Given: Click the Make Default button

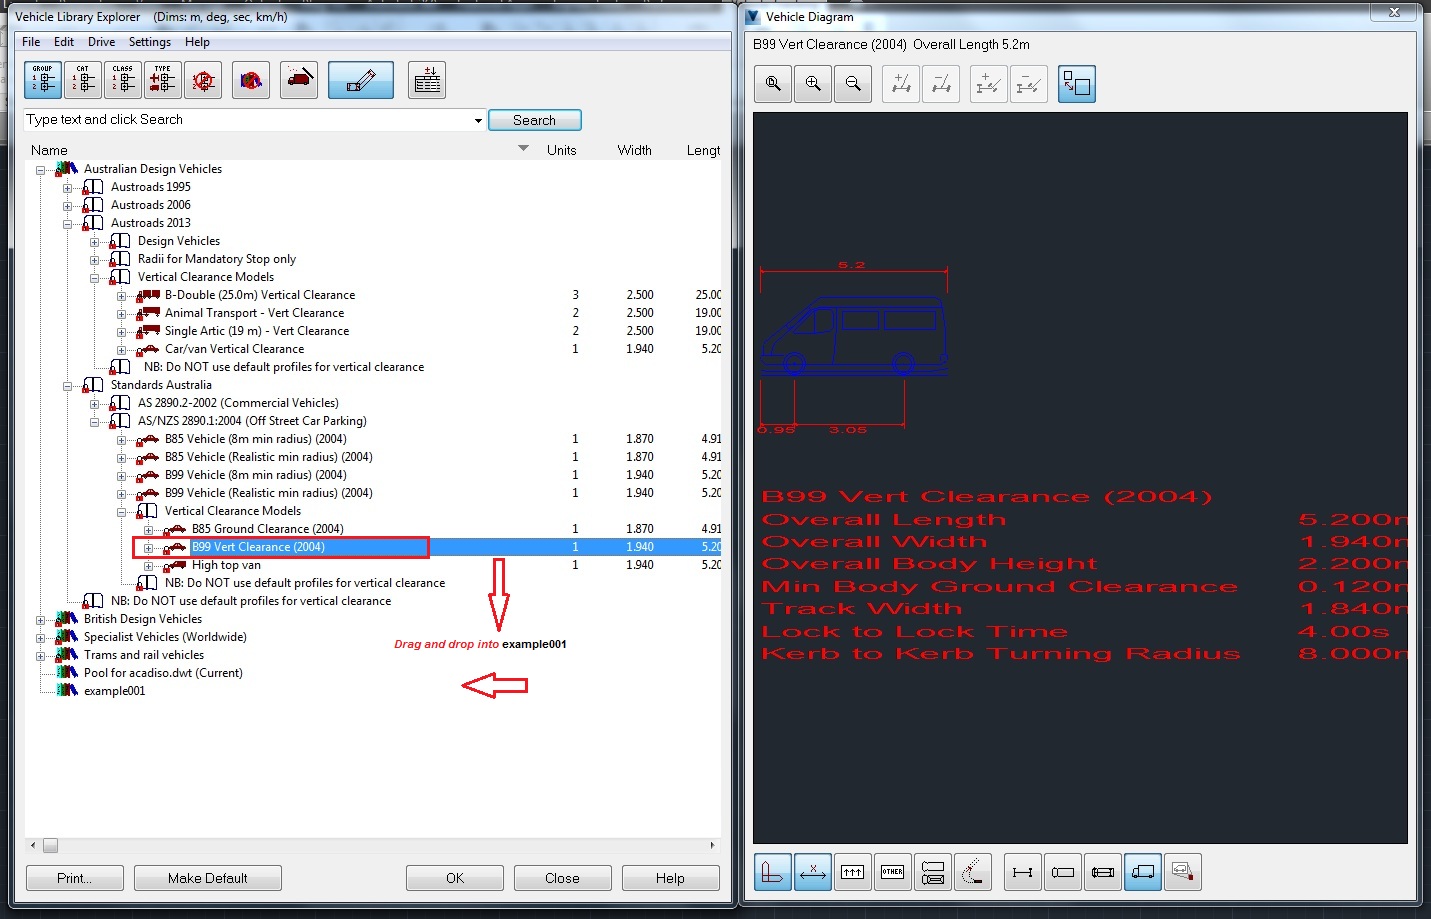Looking at the screenshot, I should pyautogui.click(x=207, y=878).
